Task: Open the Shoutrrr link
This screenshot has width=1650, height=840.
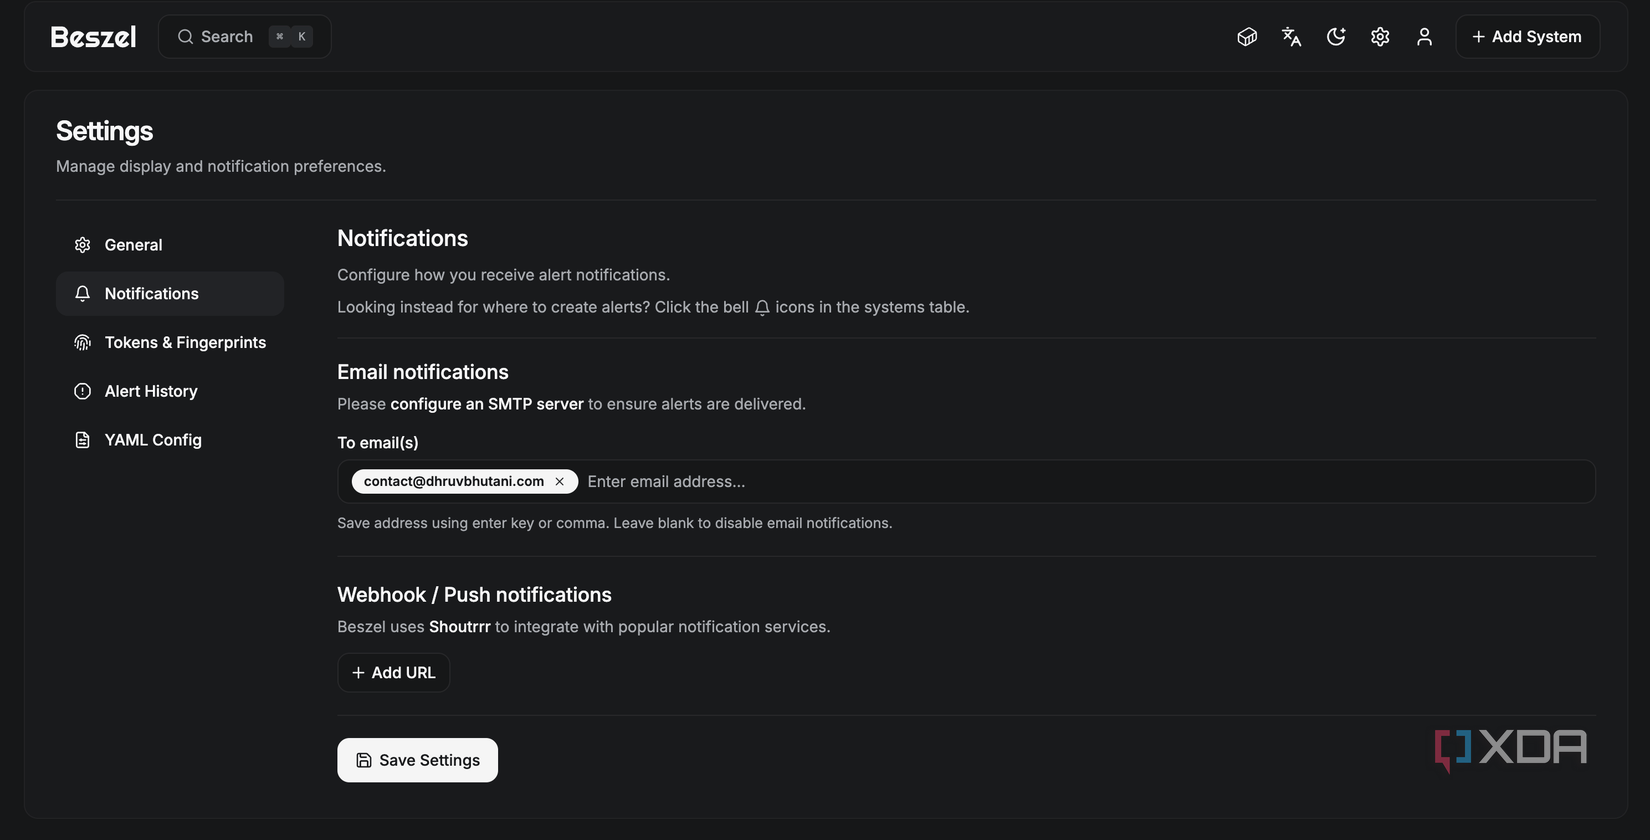Action: pos(459,627)
